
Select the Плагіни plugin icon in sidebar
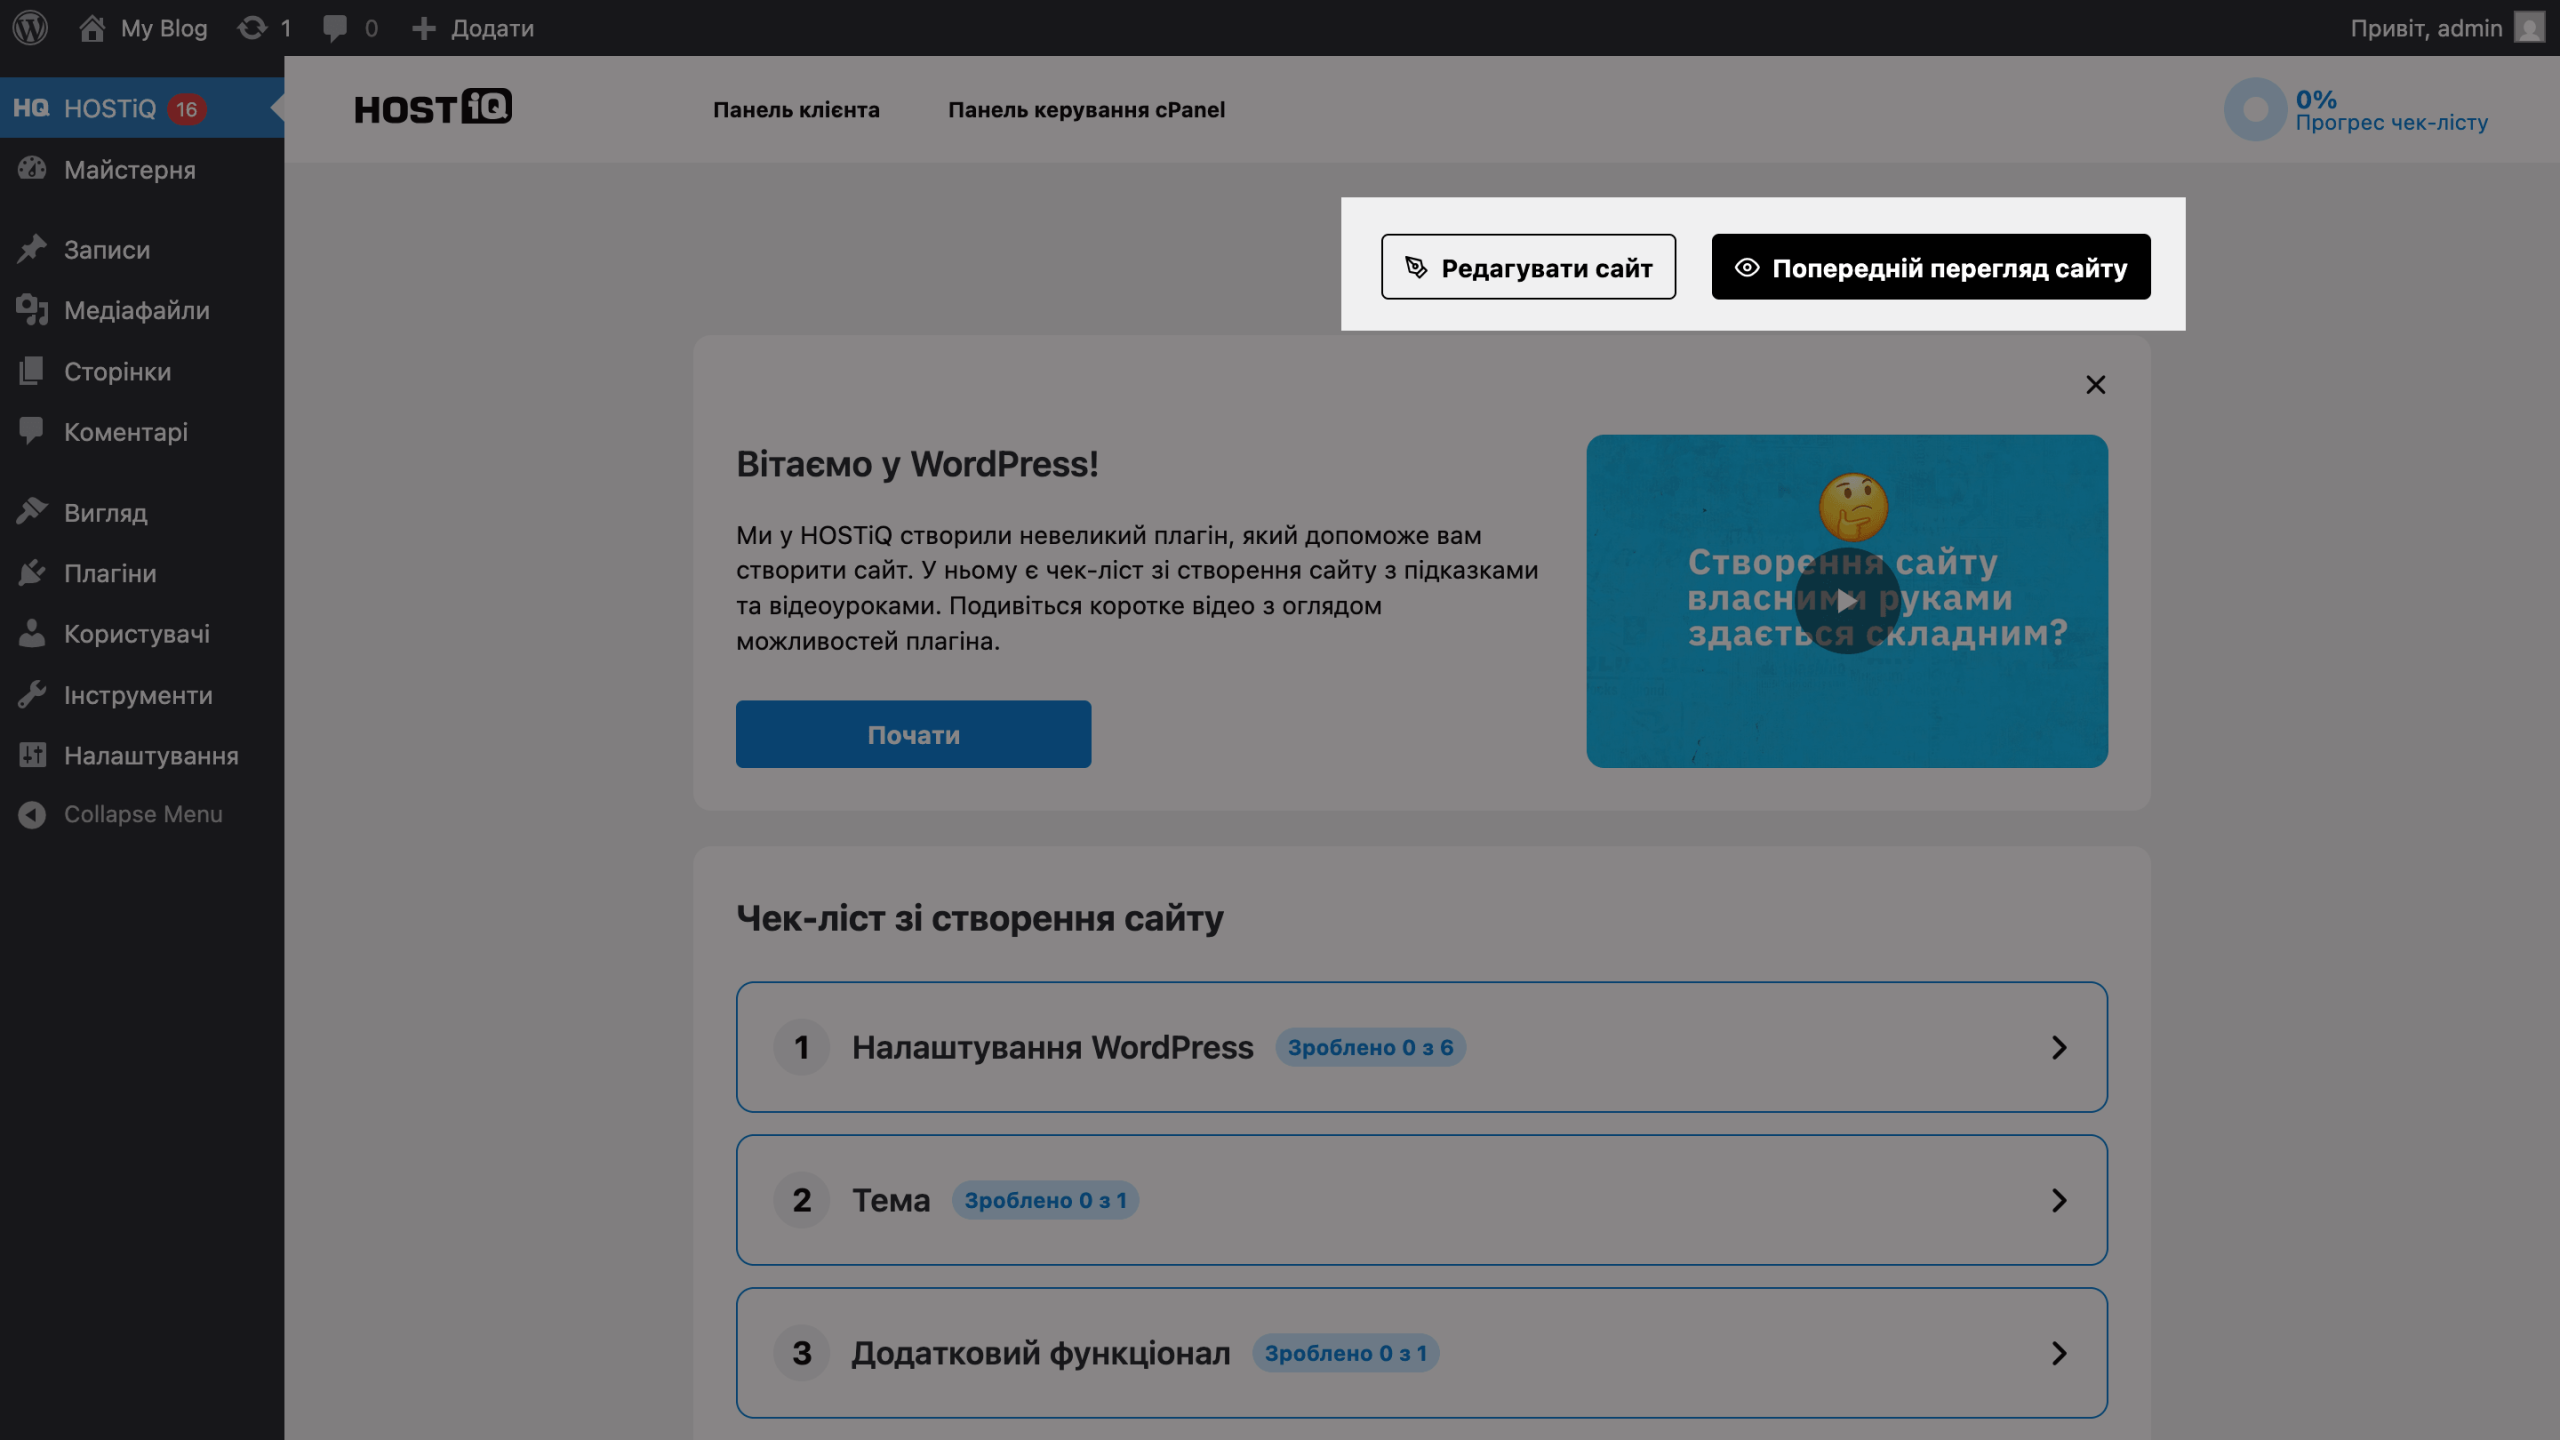click(33, 572)
